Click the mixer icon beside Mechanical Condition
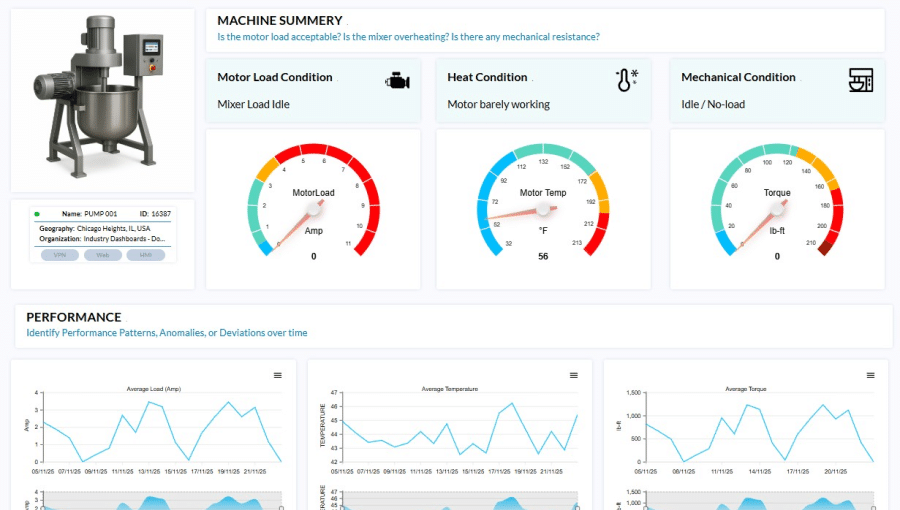Screen dimensions: 900x510 coord(860,81)
